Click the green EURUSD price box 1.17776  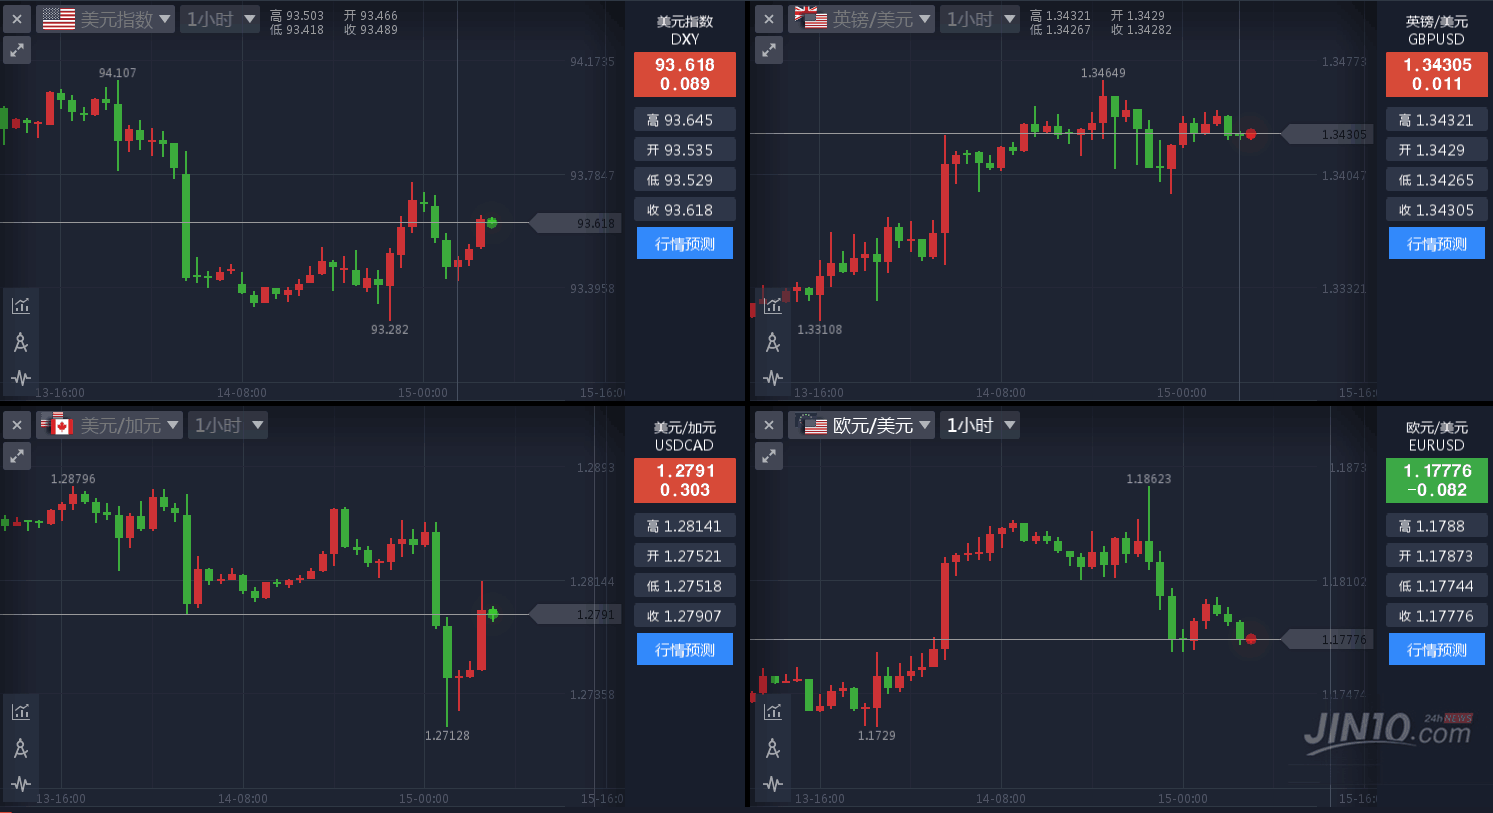(1437, 481)
